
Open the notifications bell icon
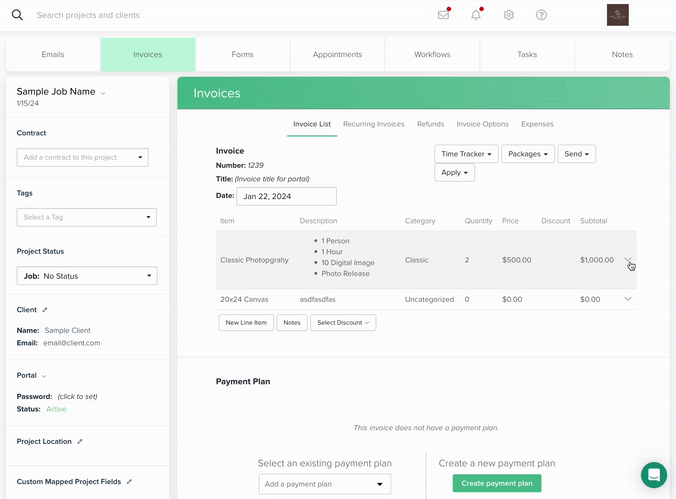[x=476, y=15]
